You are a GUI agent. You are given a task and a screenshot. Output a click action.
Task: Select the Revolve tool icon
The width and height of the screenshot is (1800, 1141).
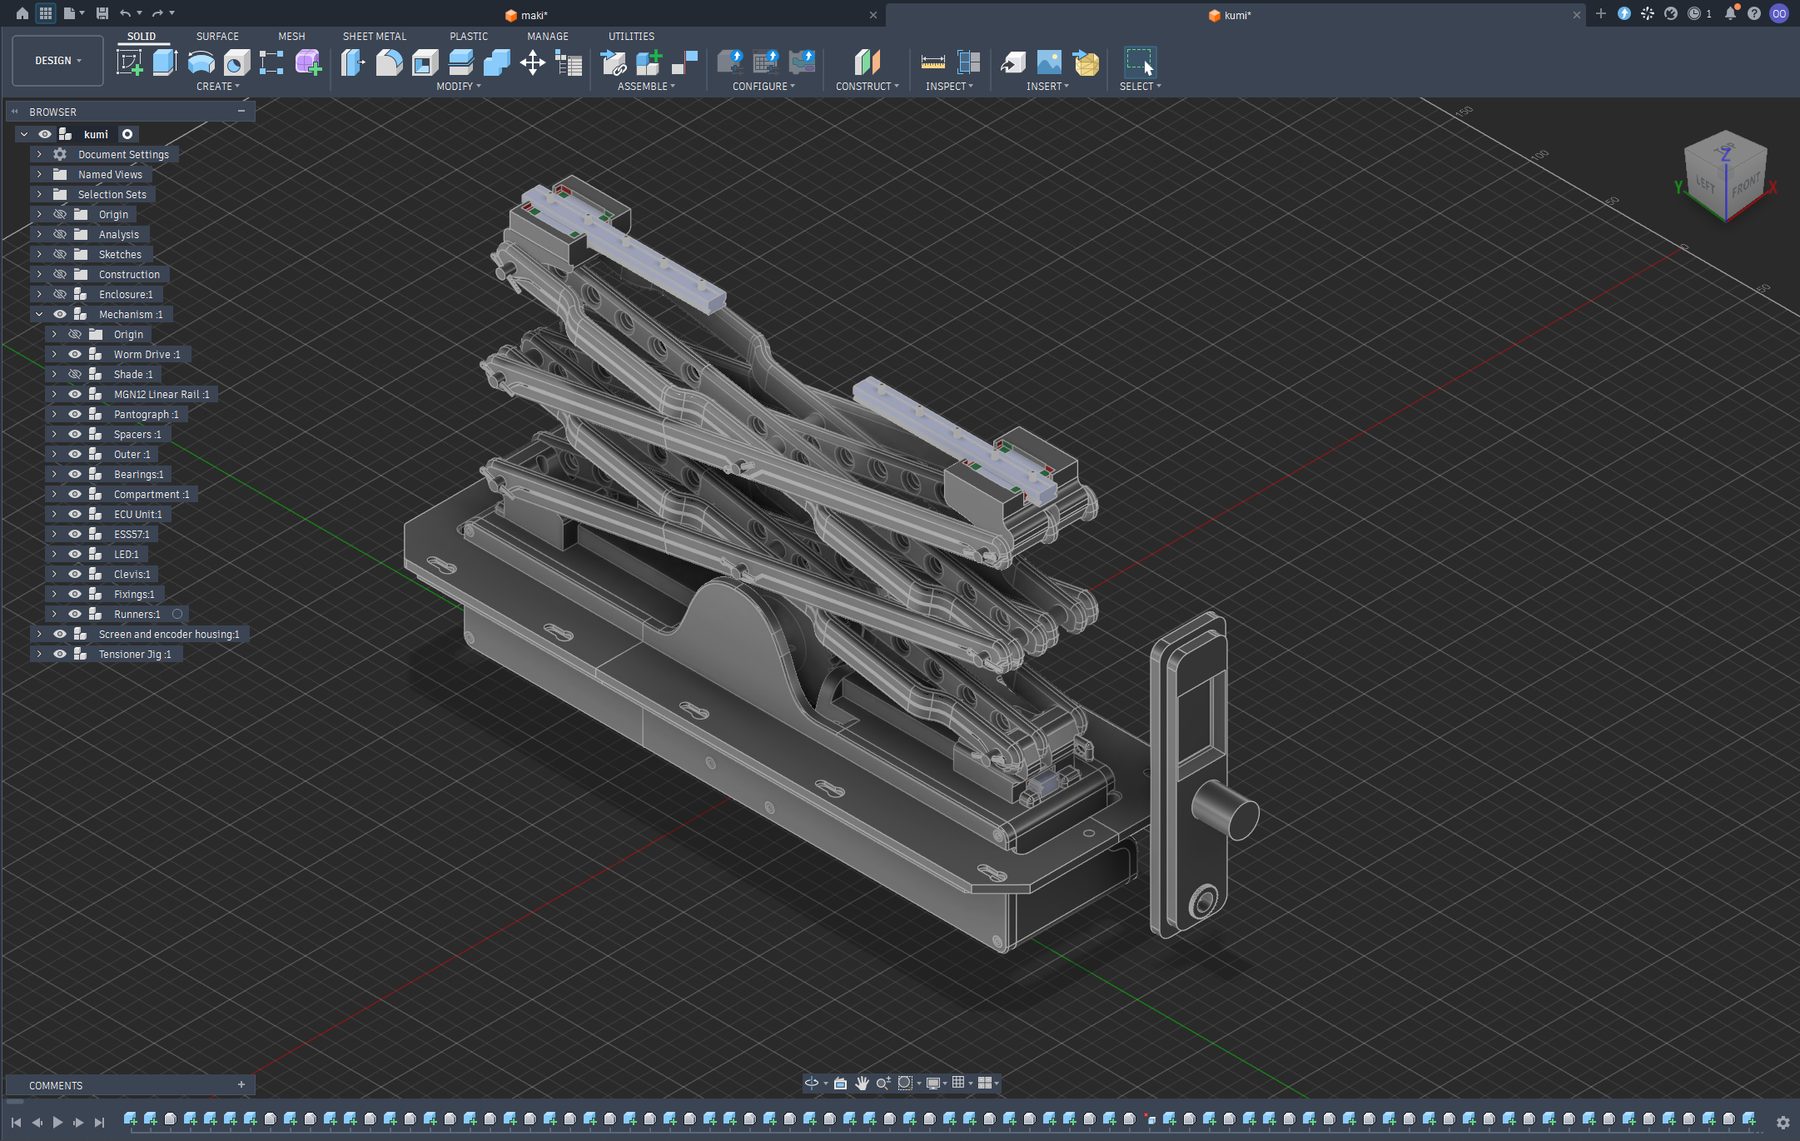(201, 62)
